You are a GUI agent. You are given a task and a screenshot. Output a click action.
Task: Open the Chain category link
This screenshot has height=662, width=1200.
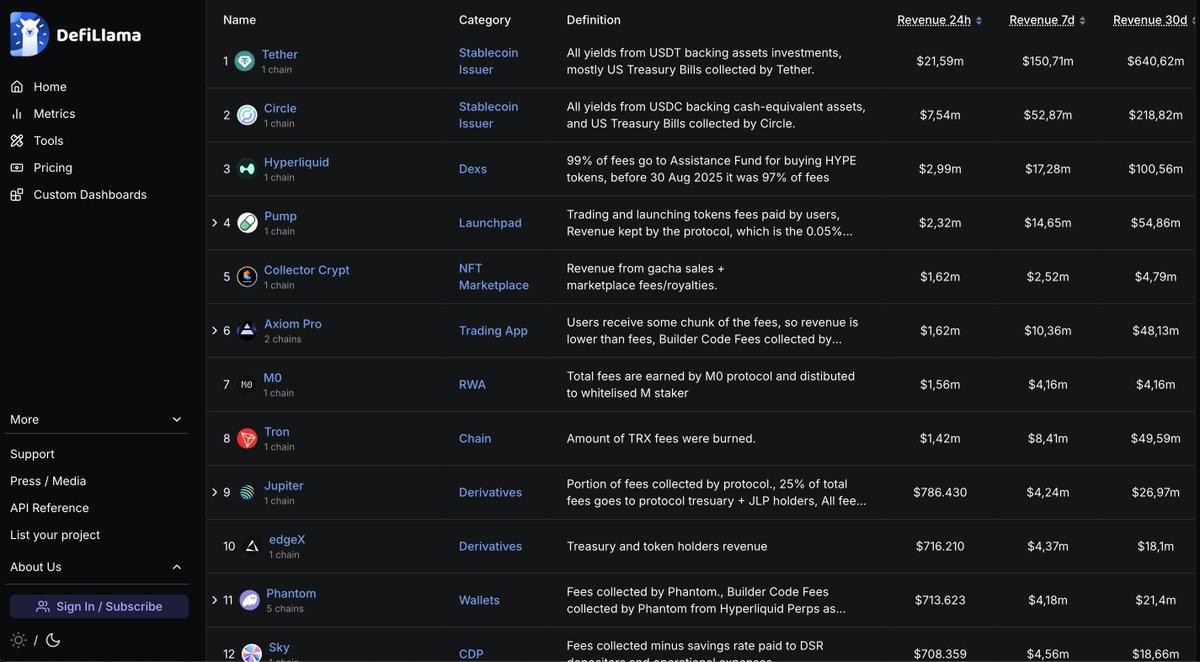pos(475,439)
